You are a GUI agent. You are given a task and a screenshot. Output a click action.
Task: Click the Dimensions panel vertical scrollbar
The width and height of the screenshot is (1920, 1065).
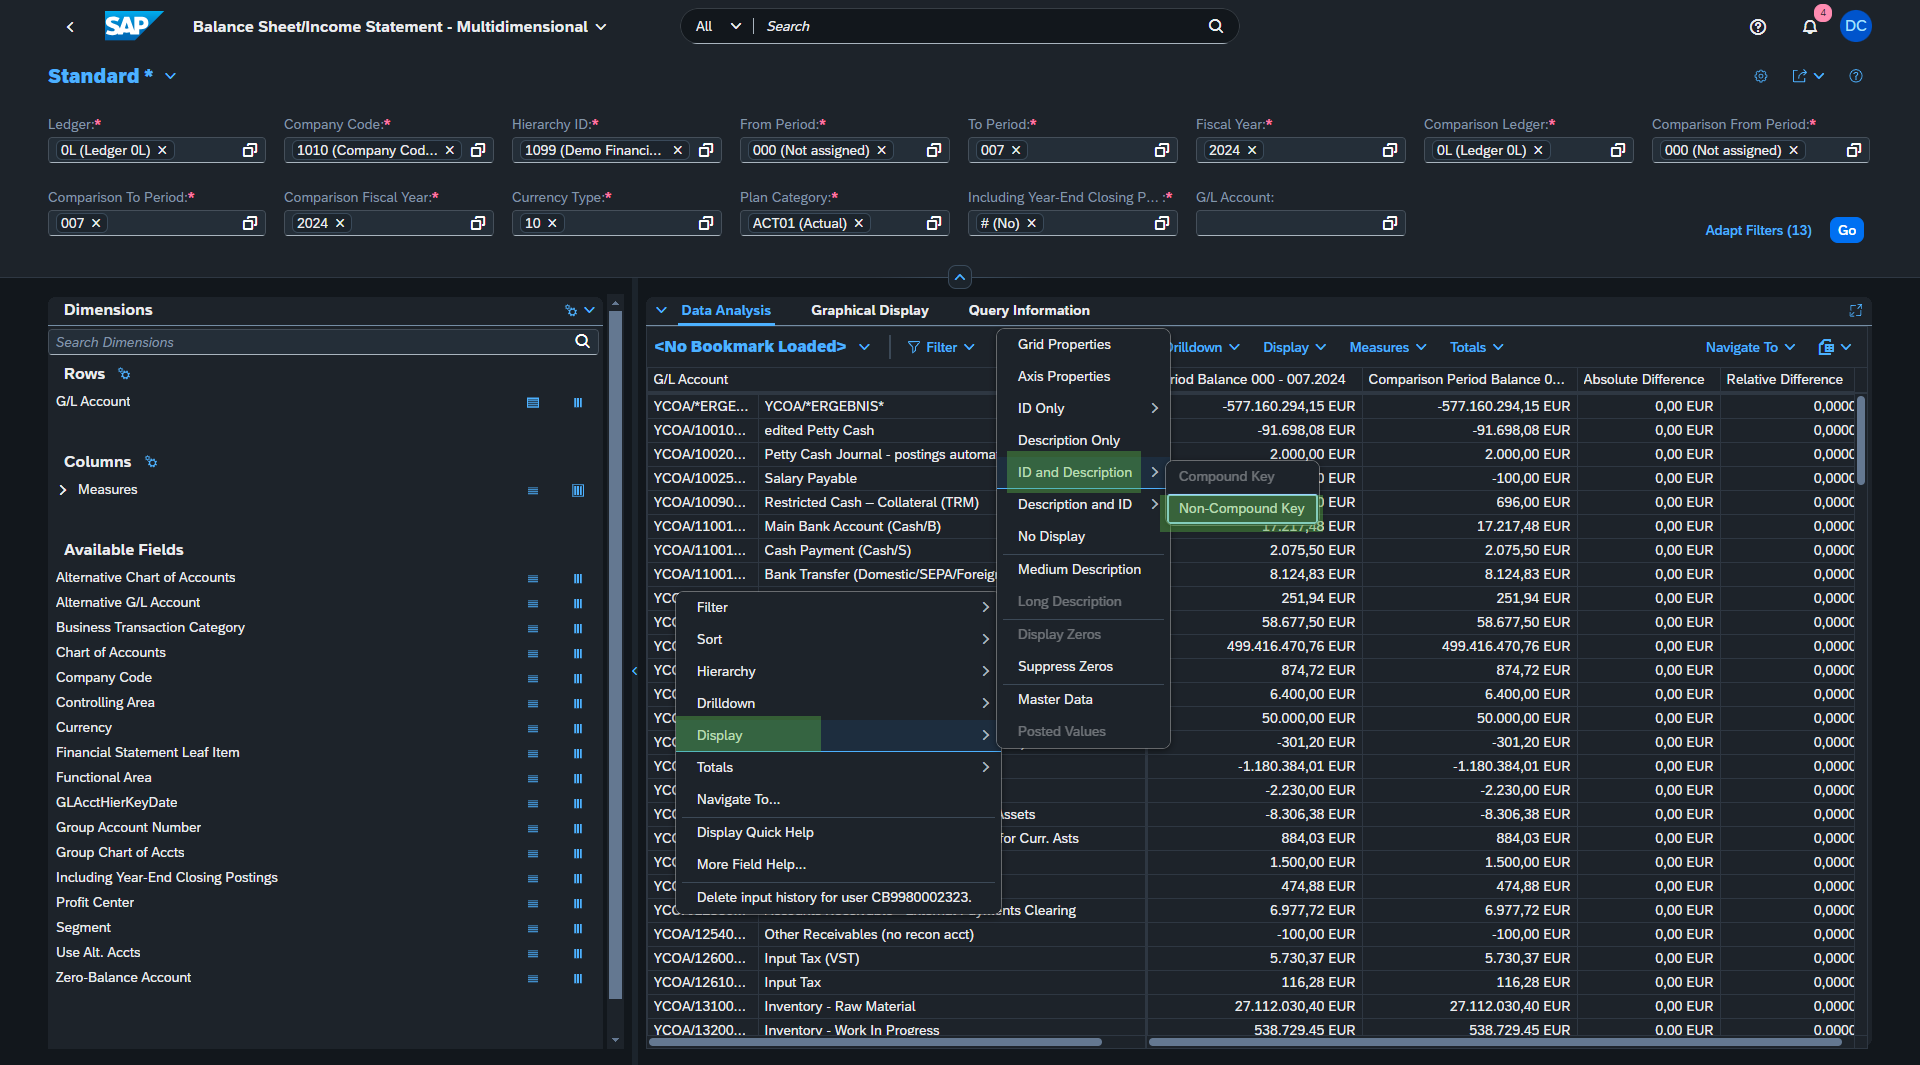(615, 655)
